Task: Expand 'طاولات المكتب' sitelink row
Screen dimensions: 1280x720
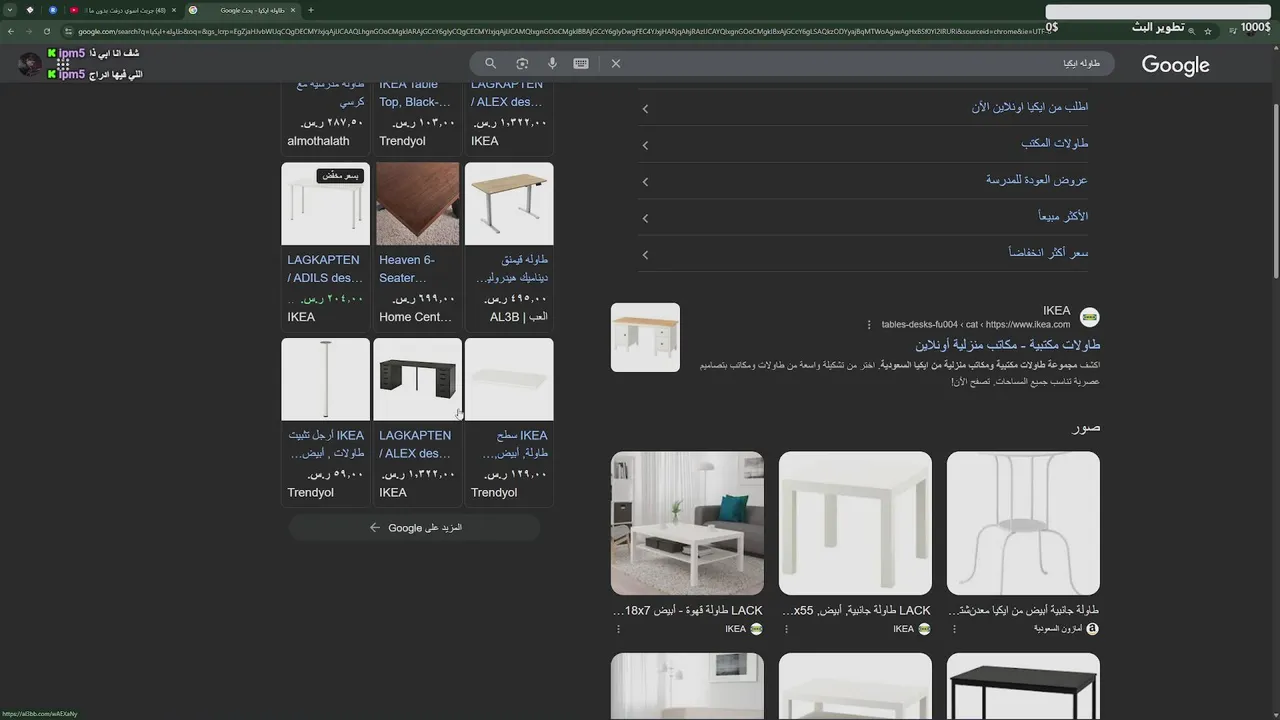Action: (864, 144)
